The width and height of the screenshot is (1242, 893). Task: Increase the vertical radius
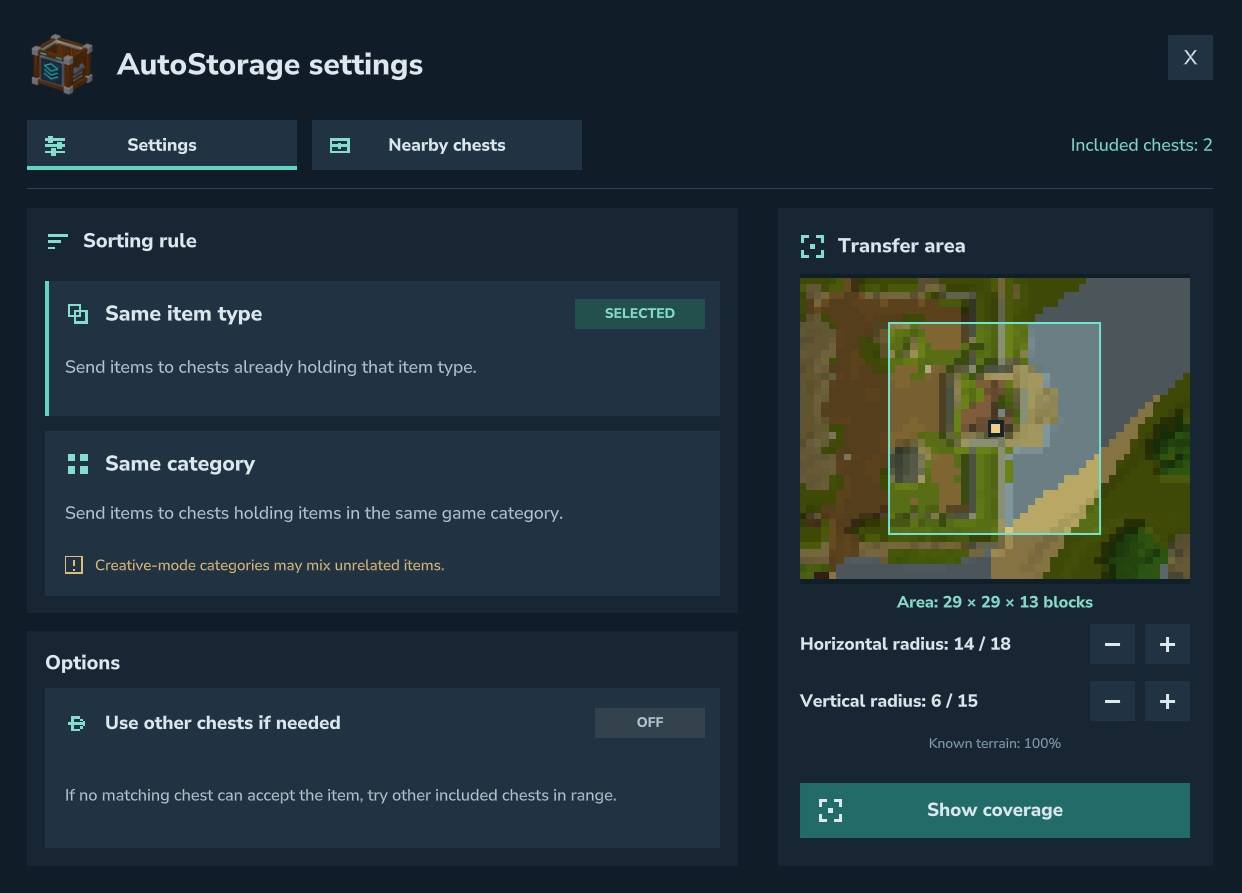coord(1167,702)
